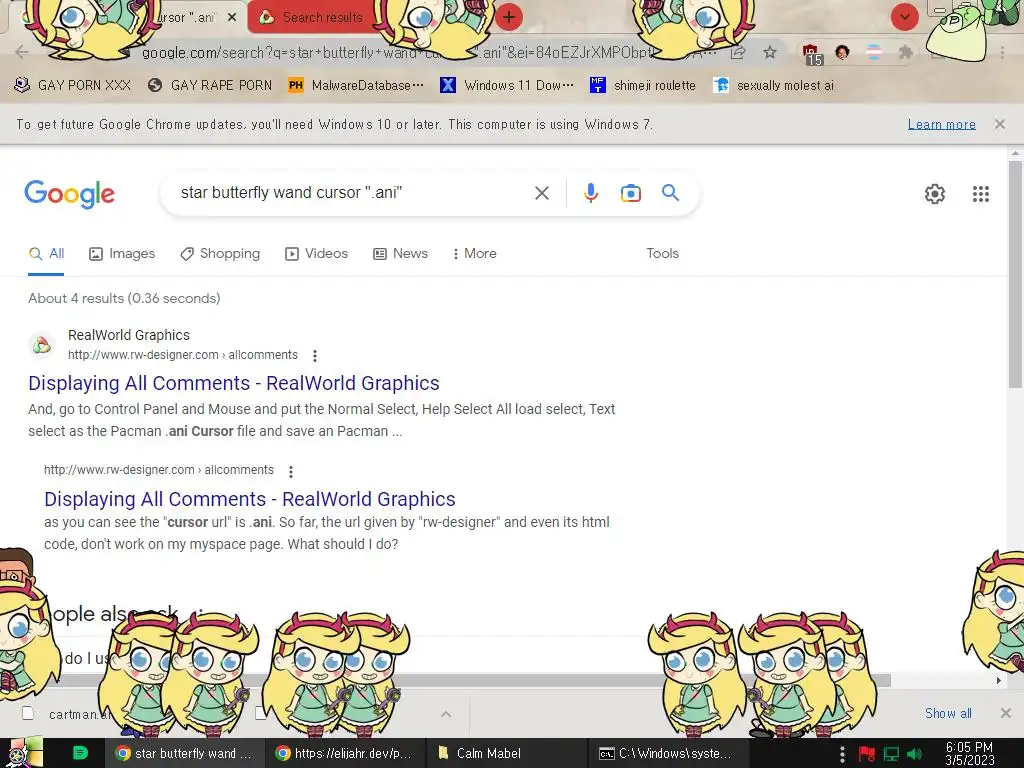Open shimeji roulette bookmark
This screenshot has width=1024, height=768.
(x=643, y=85)
